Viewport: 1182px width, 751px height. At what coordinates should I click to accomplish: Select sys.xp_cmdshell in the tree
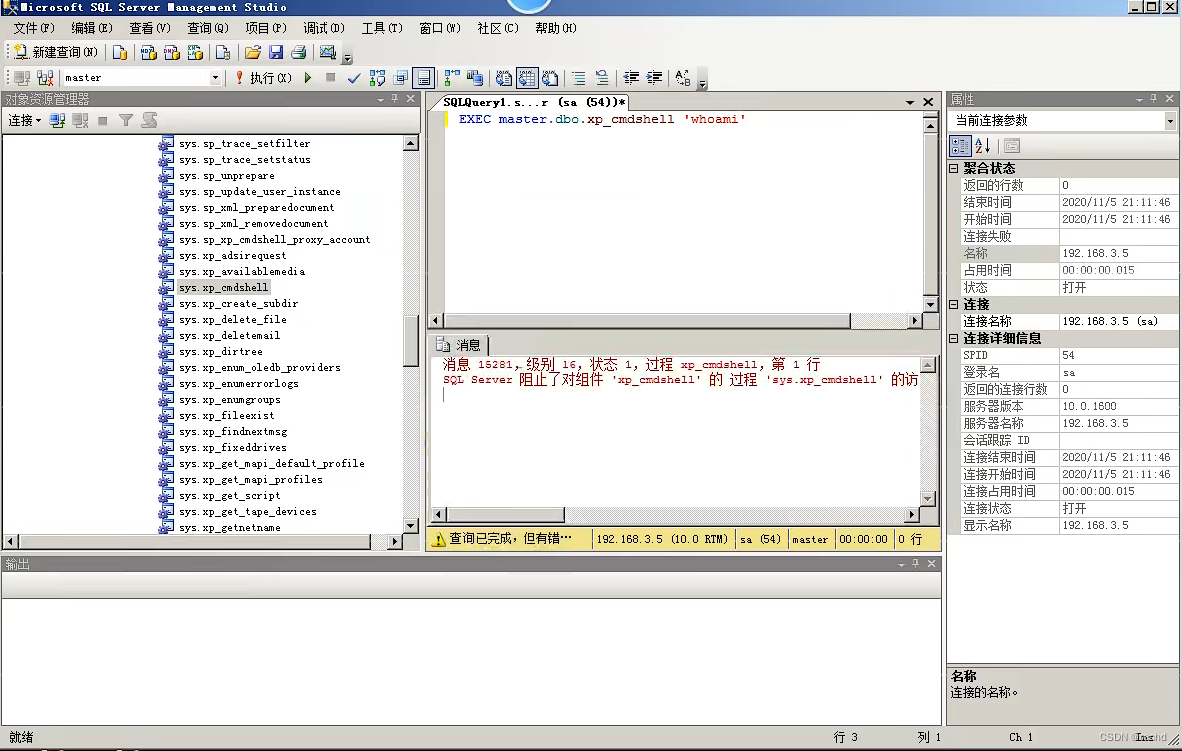point(223,287)
